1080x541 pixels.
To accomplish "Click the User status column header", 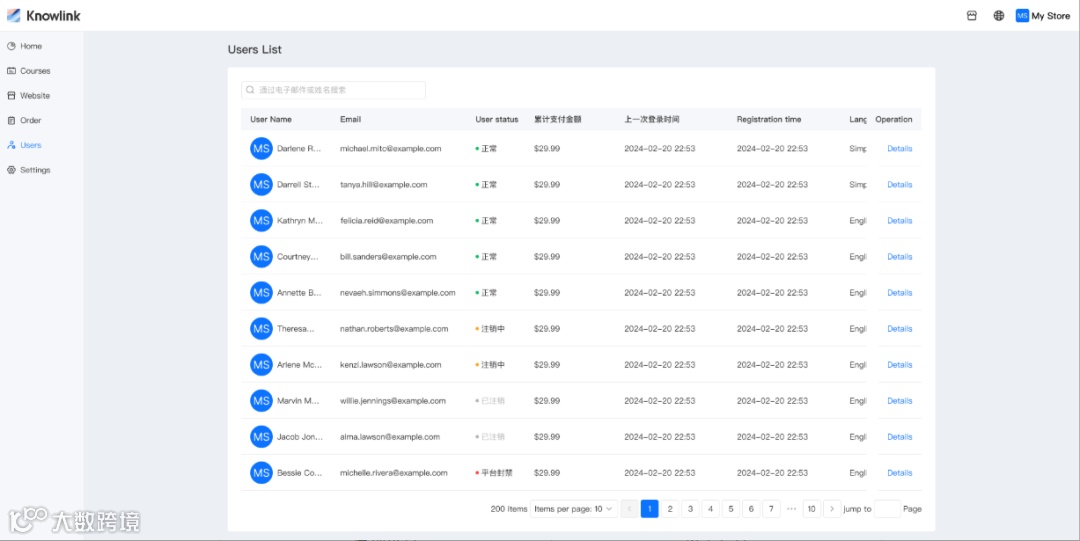I will click(497, 119).
